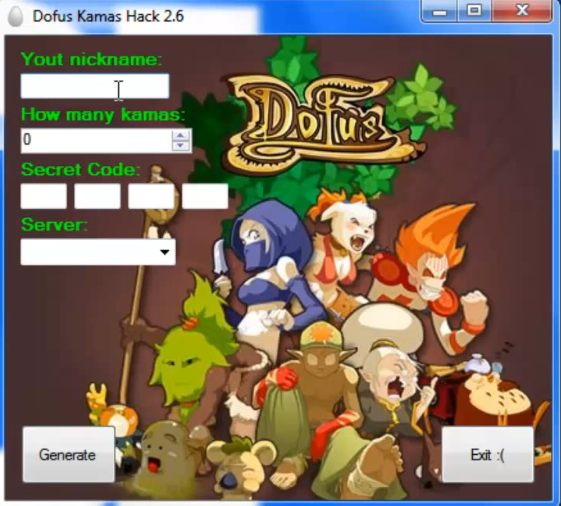Click the Generate button

[68, 455]
